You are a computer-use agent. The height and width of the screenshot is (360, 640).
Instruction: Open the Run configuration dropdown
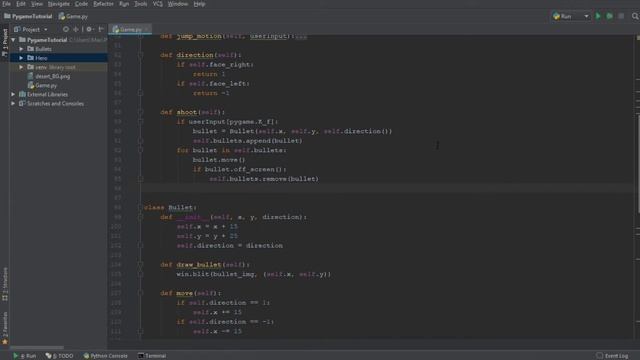point(571,16)
